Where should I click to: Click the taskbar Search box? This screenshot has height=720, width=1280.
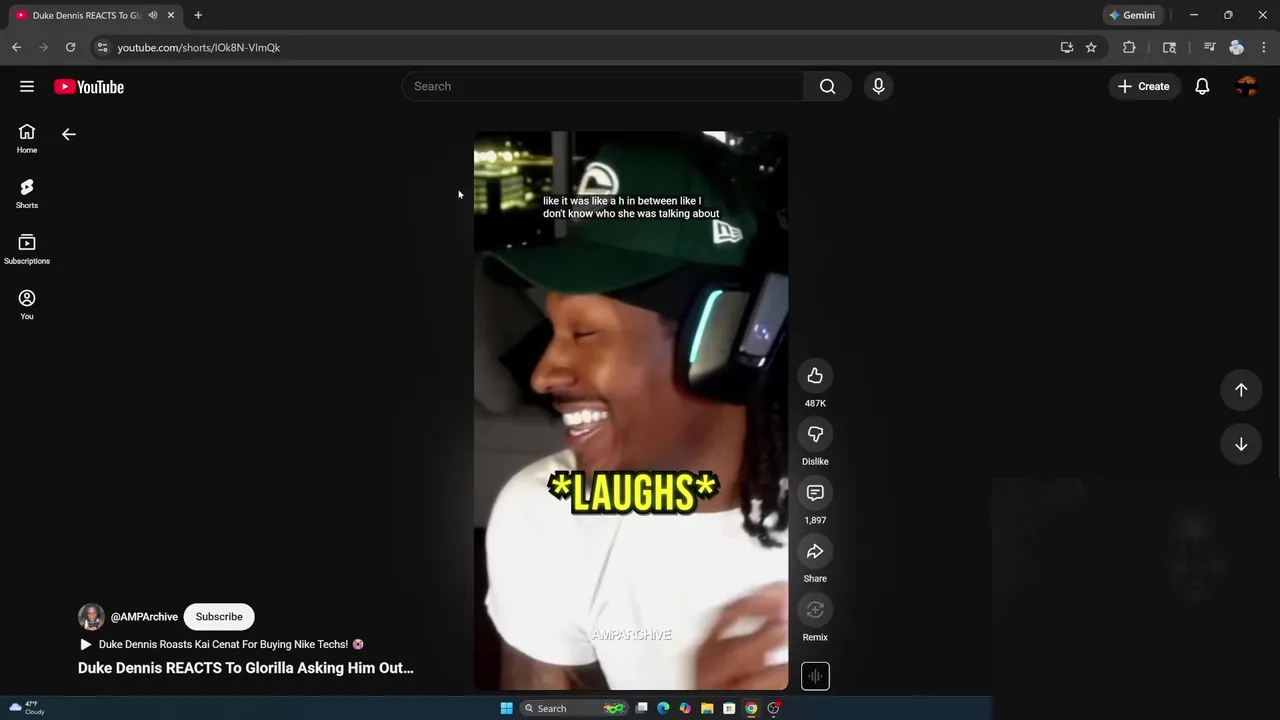574,708
